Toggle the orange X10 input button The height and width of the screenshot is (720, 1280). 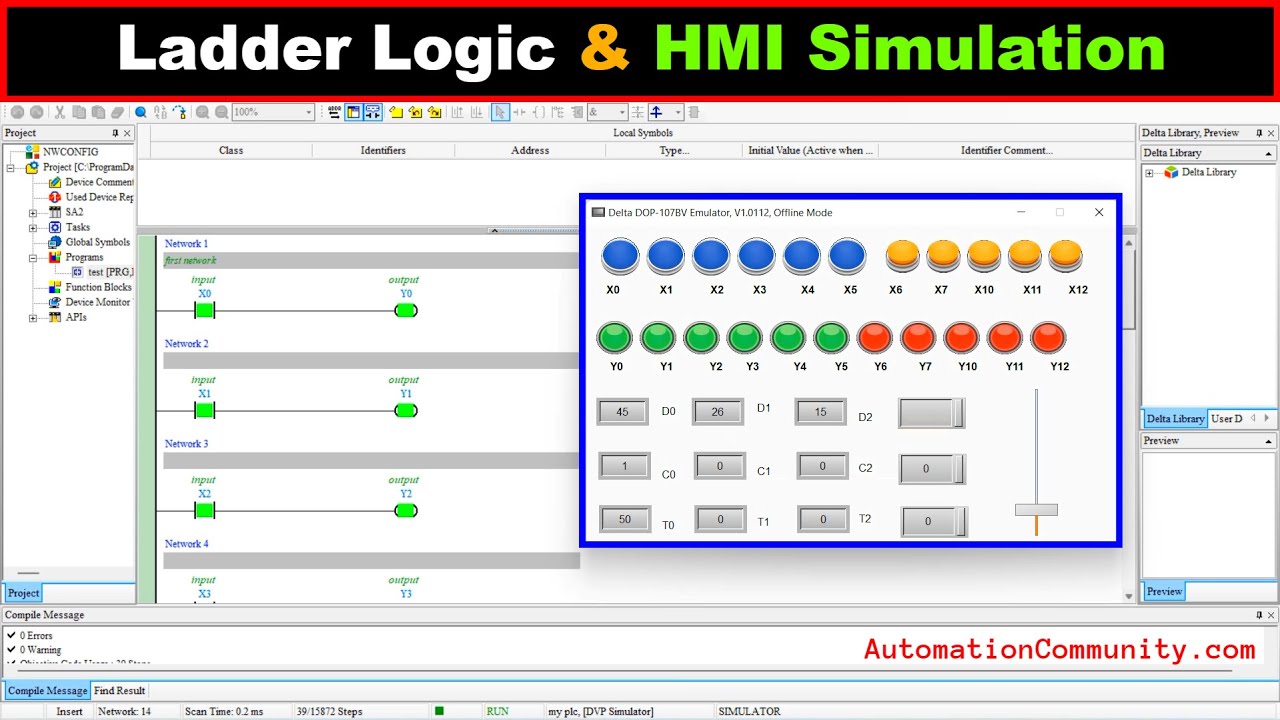pyautogui.click(x=983, y=256)
